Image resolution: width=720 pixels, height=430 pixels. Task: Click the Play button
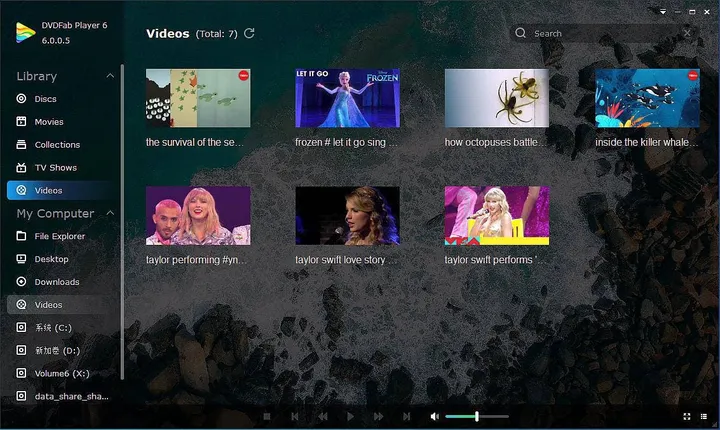pos(350,416)
